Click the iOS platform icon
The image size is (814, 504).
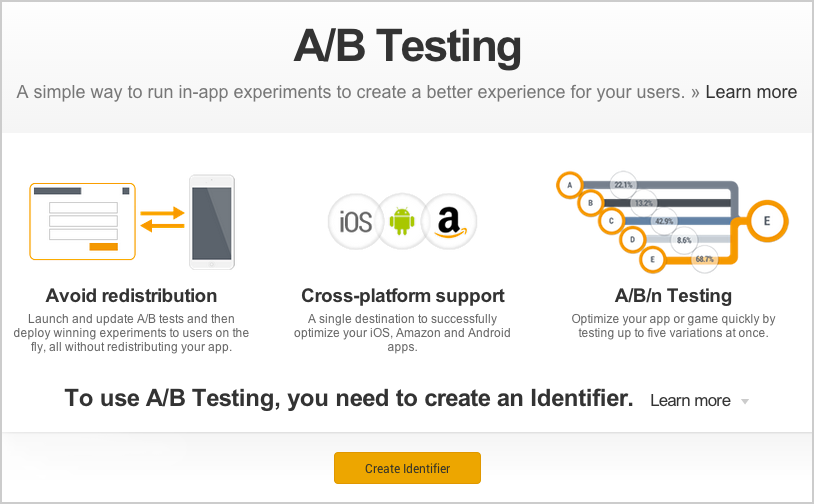355,222
